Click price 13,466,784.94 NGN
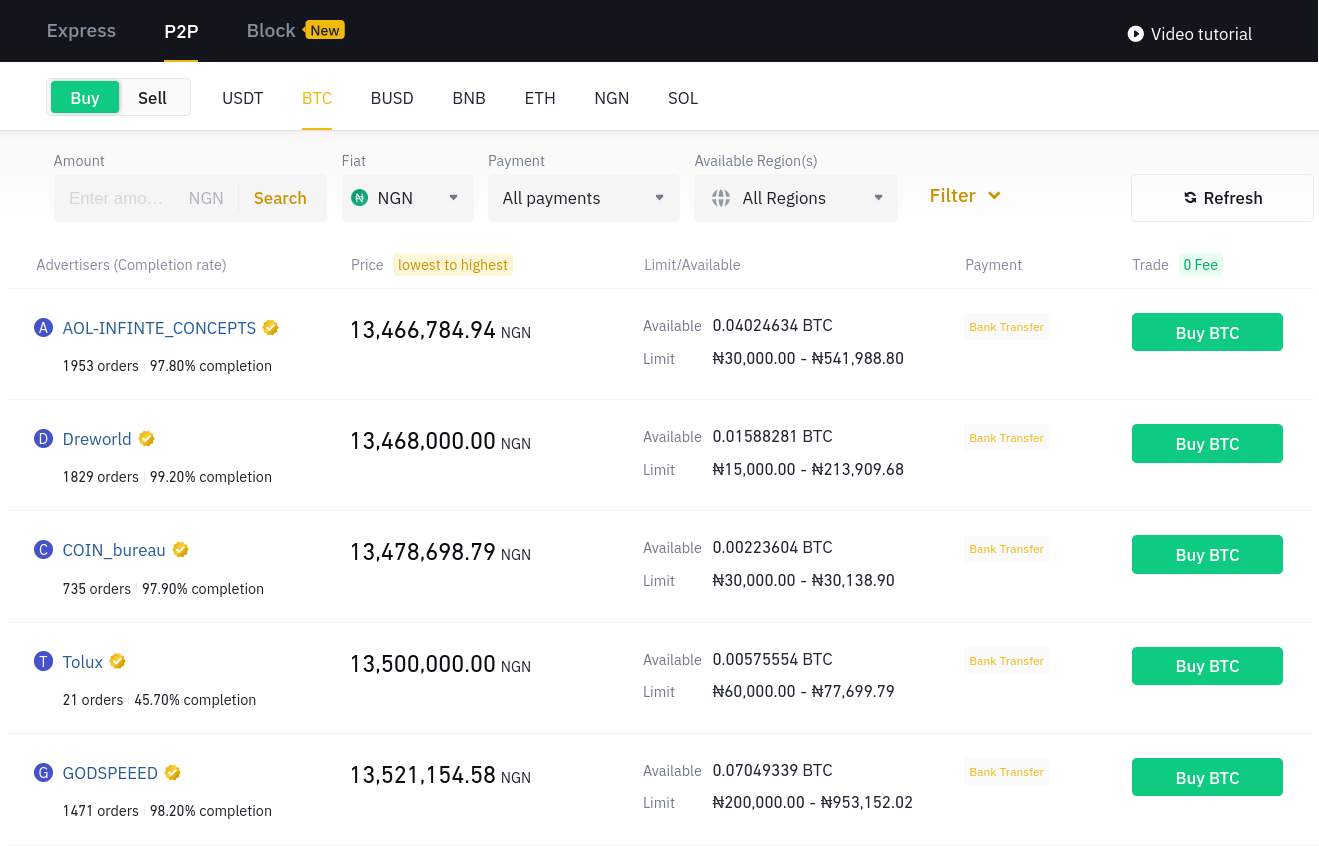 pos(440,330)
